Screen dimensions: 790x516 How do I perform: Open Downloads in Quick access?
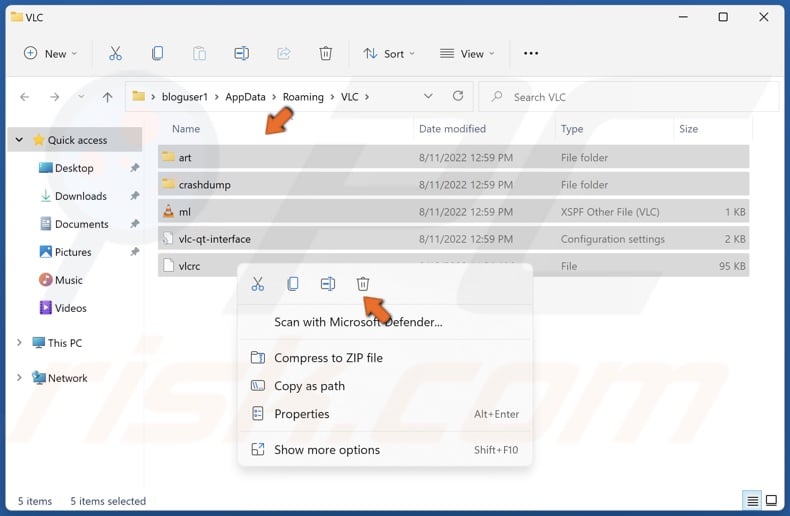[80, 196]
